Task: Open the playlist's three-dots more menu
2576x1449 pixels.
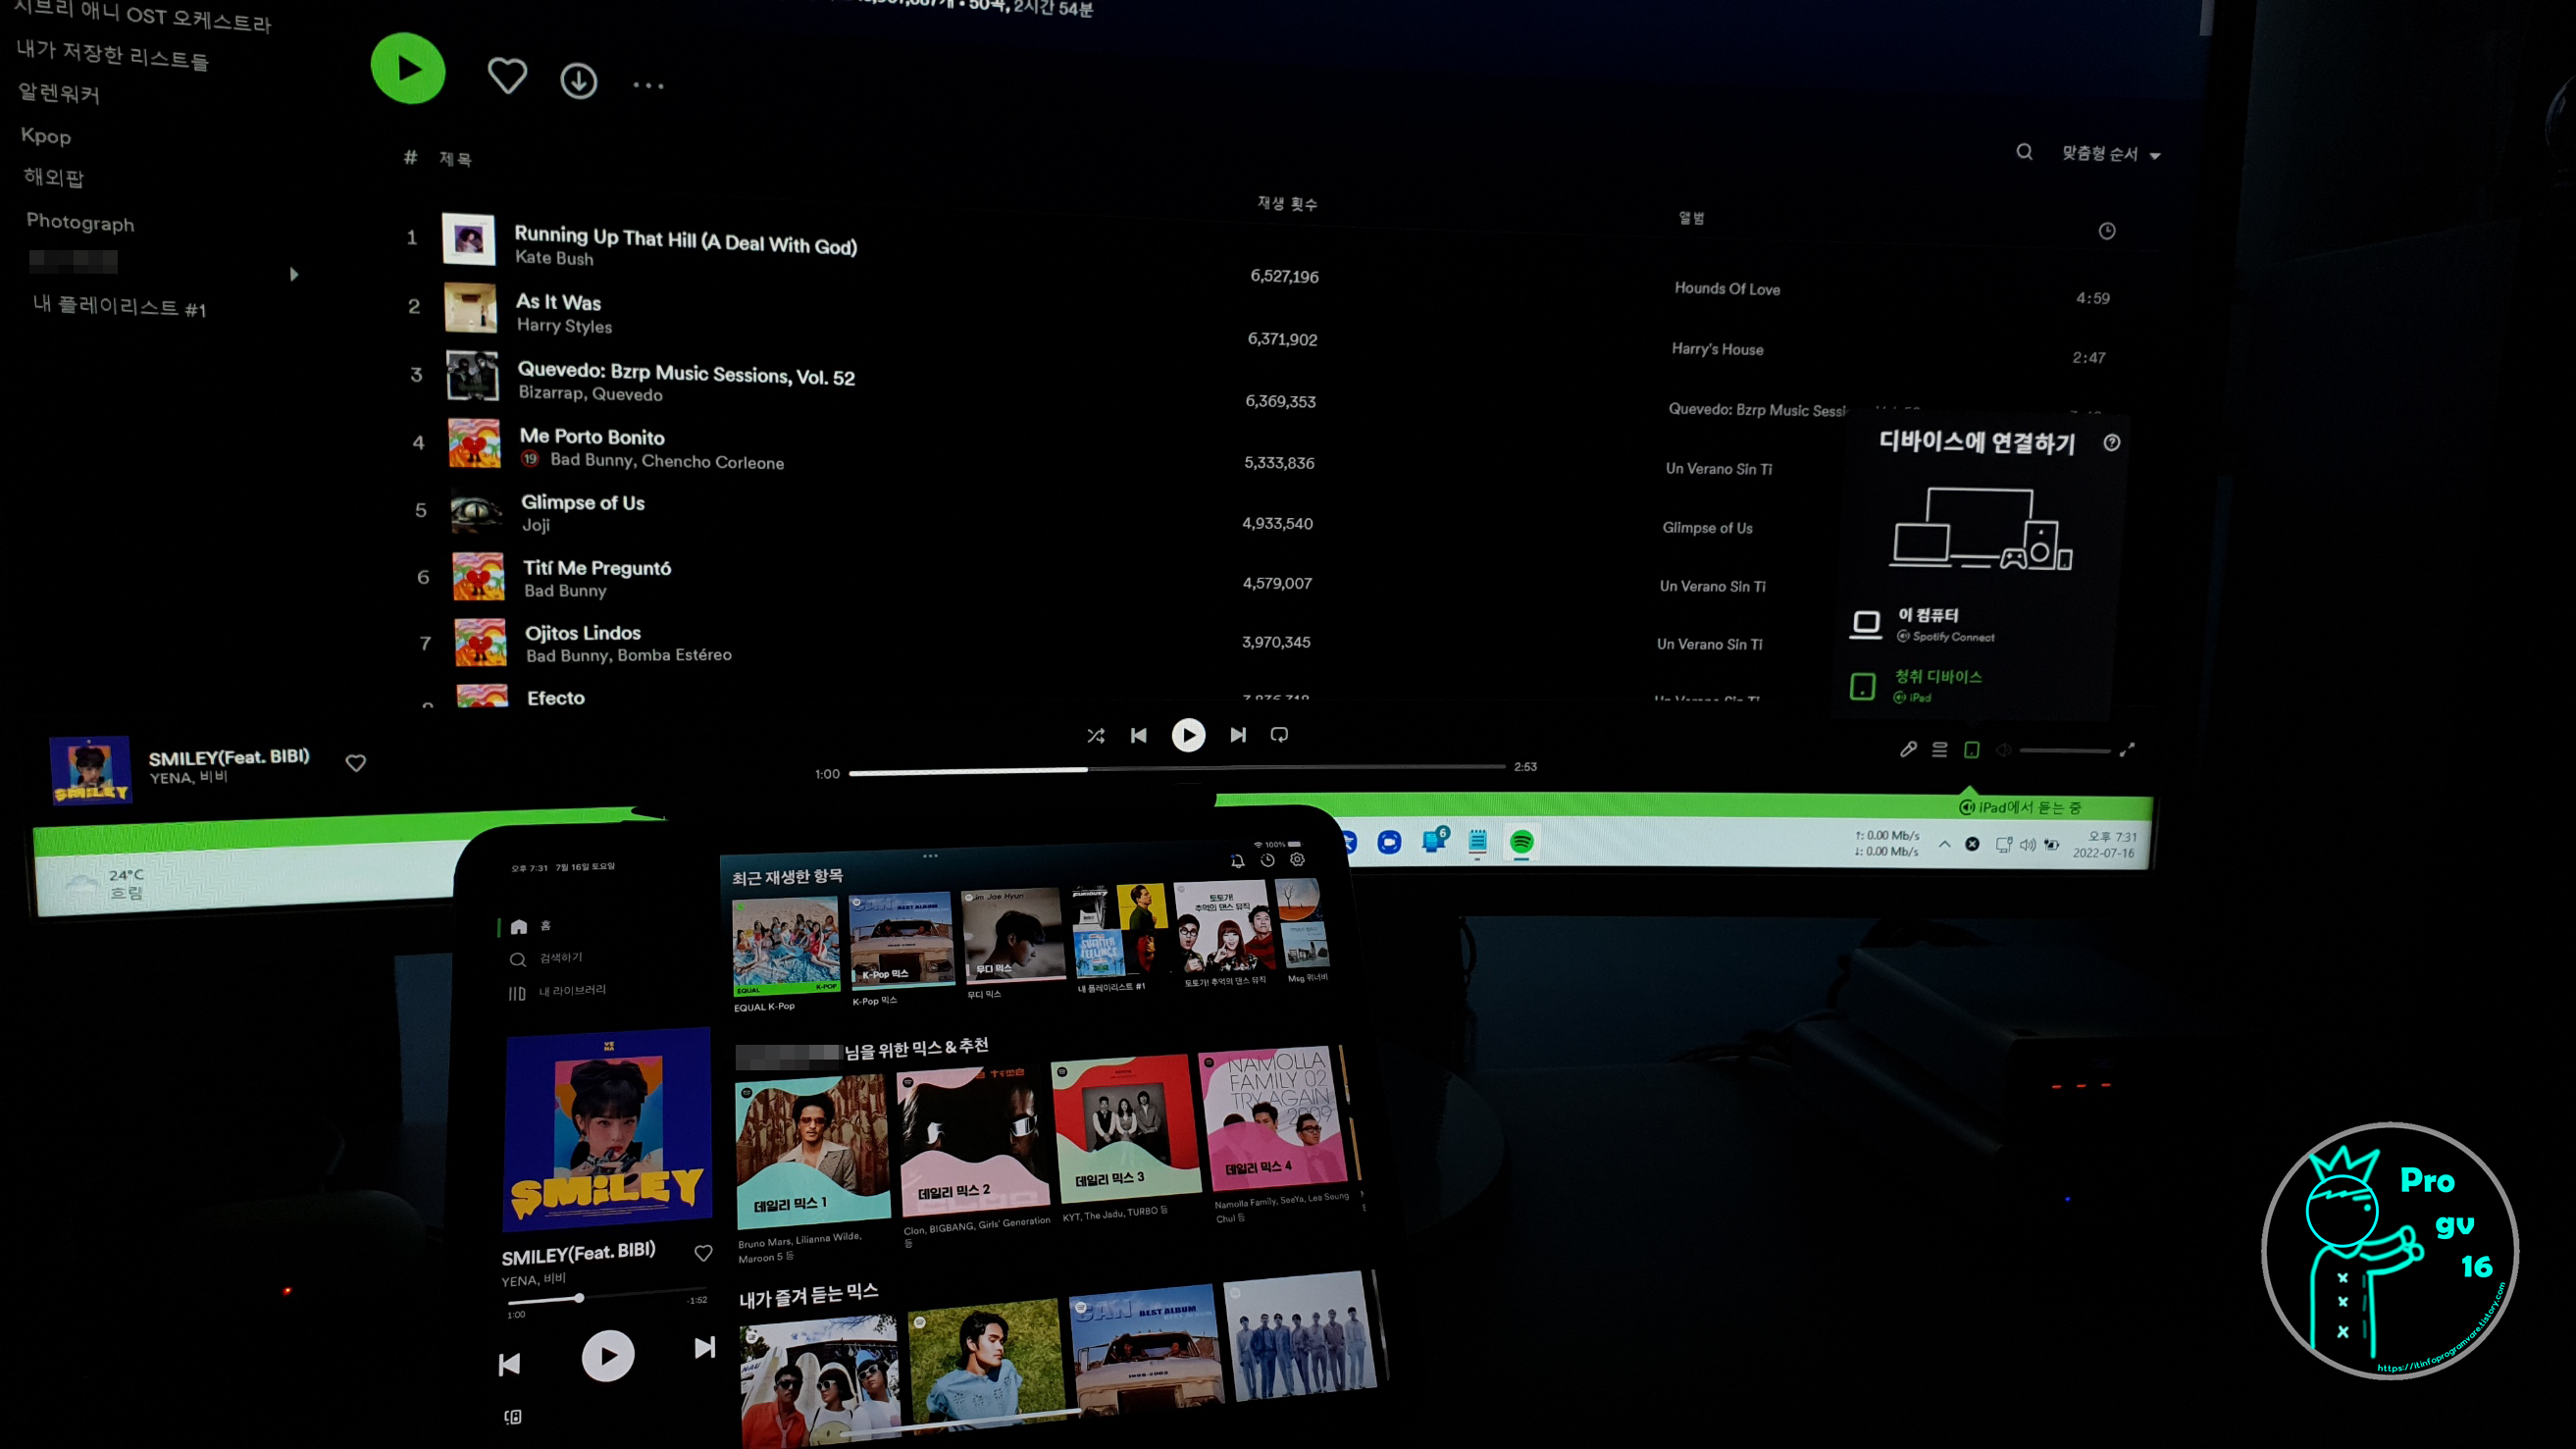Action: point(648,86)
